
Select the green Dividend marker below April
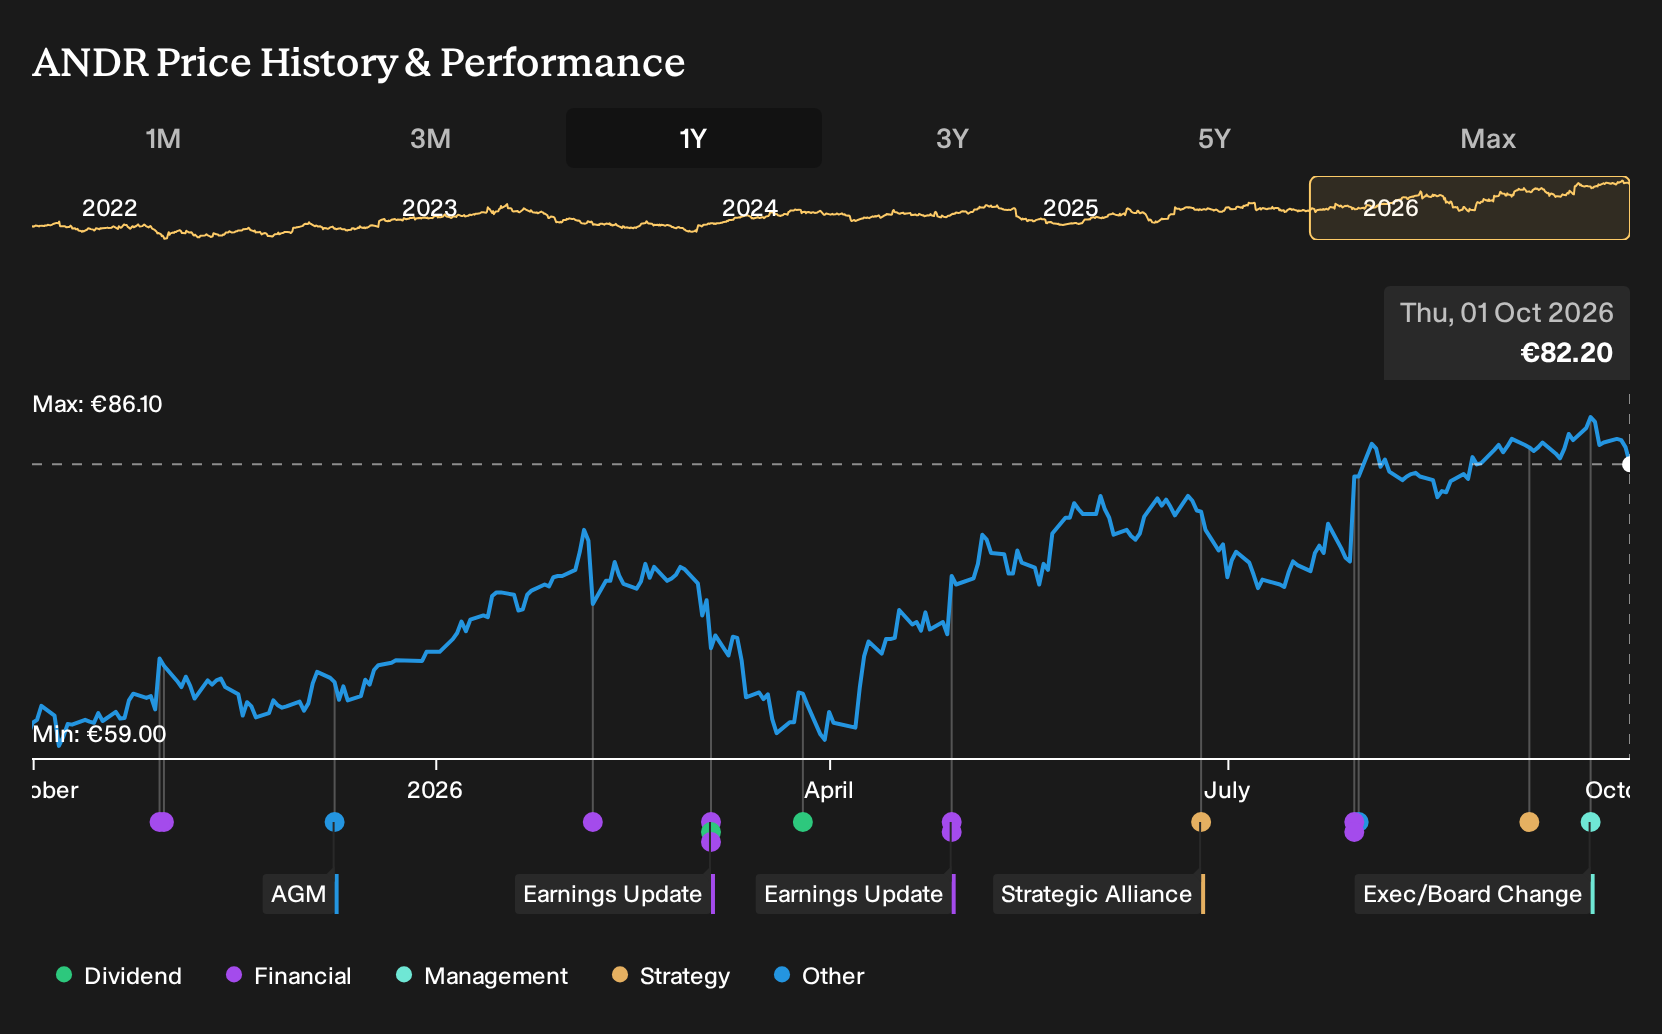pos(803,822)
